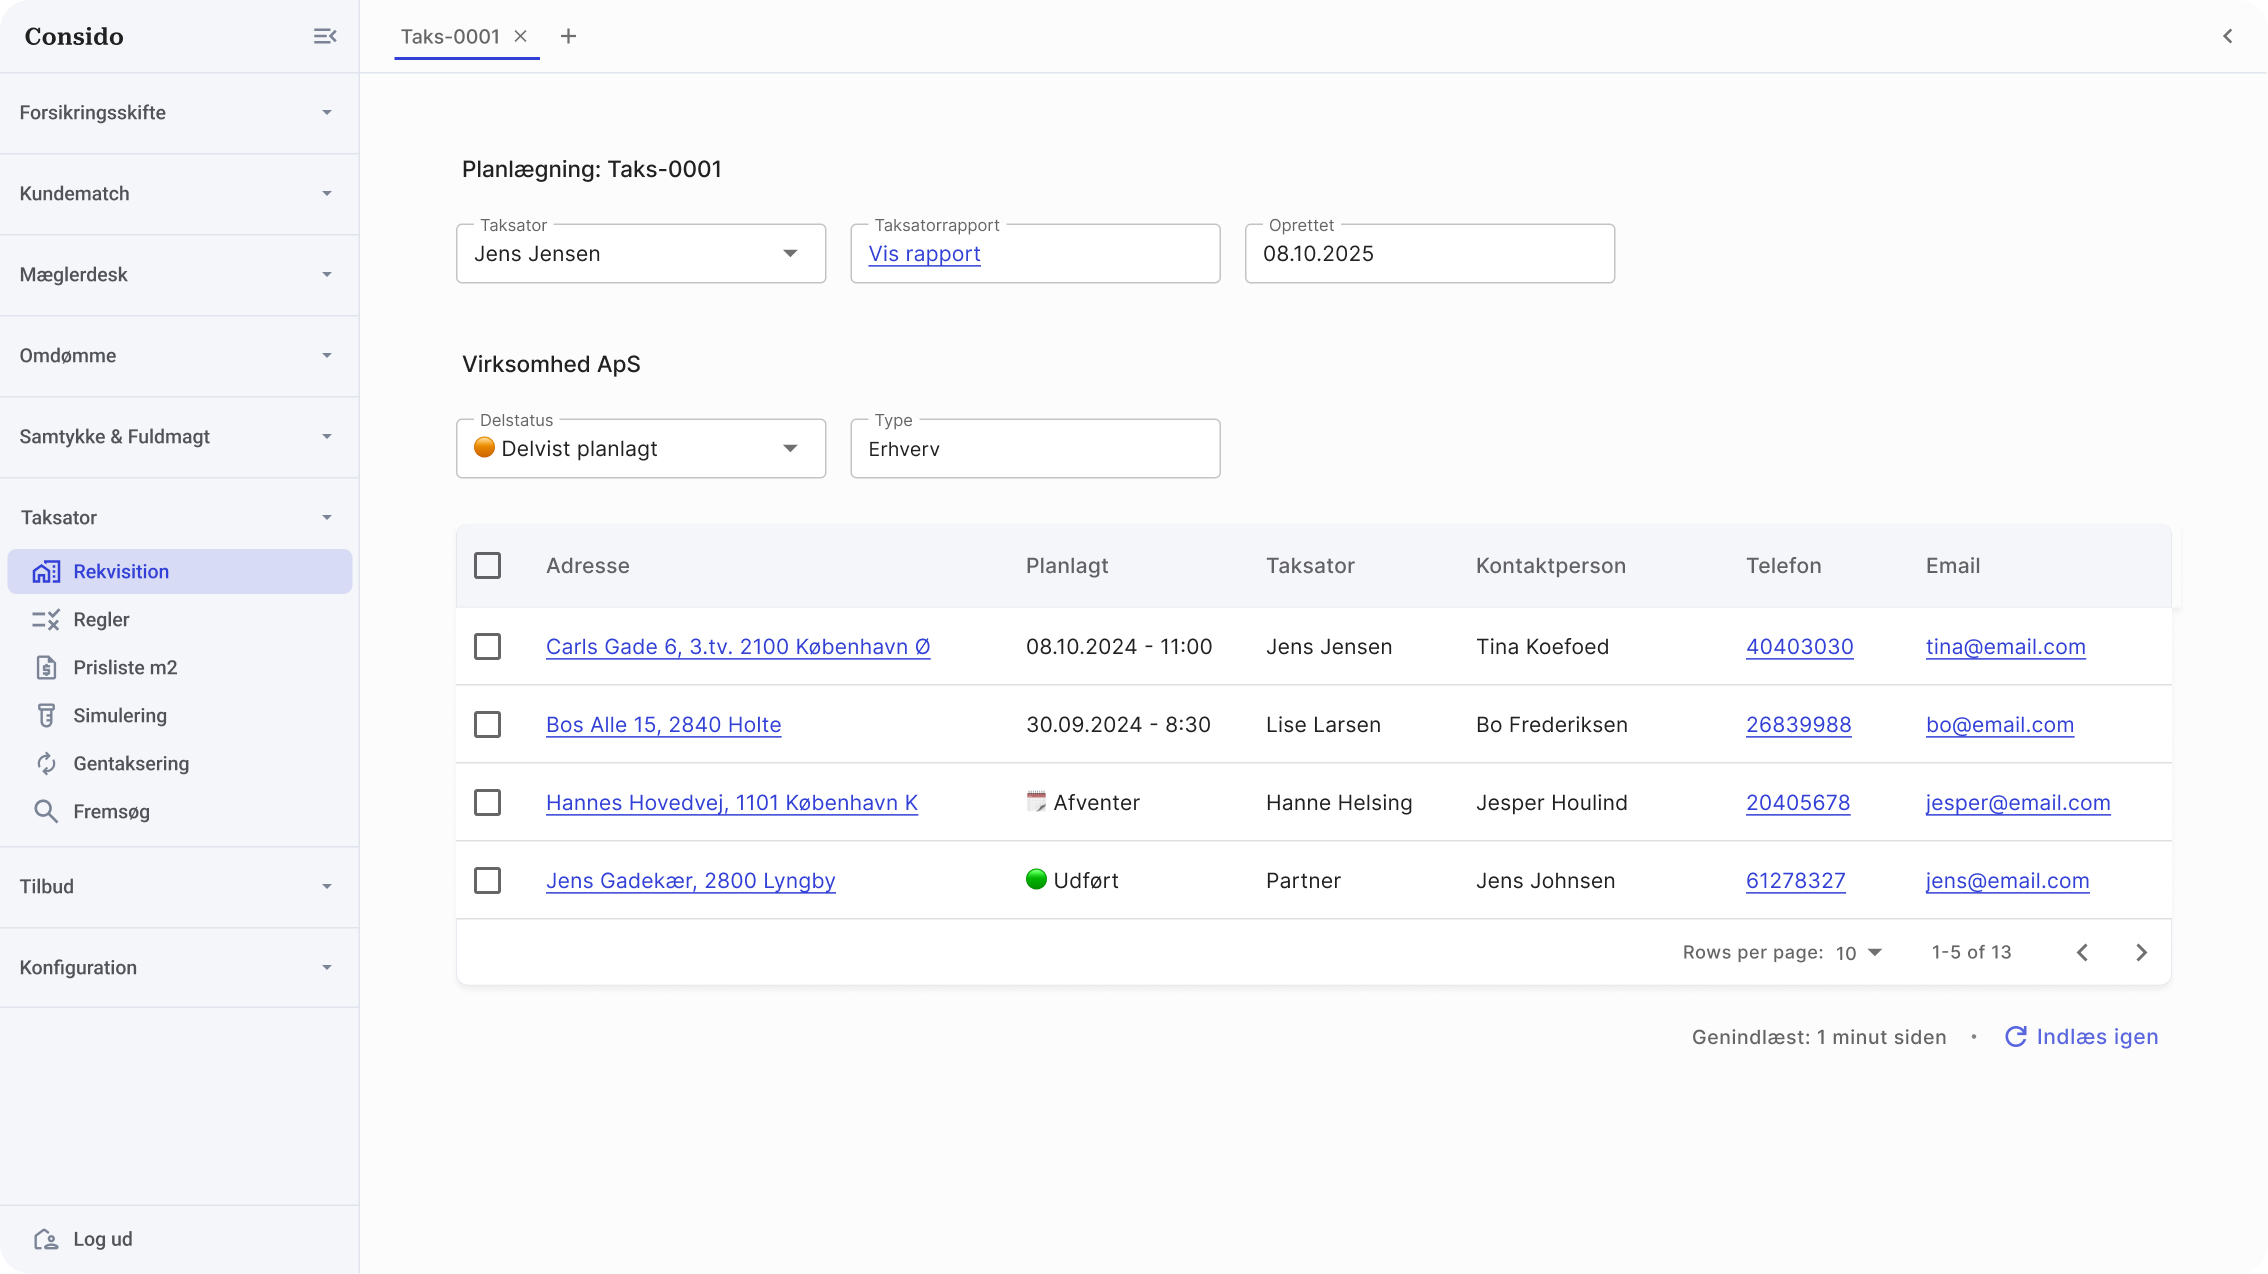Switch to the Taks-0001 tab
This screenshot has width=2268, height=1274.
[x=450, y=37]
